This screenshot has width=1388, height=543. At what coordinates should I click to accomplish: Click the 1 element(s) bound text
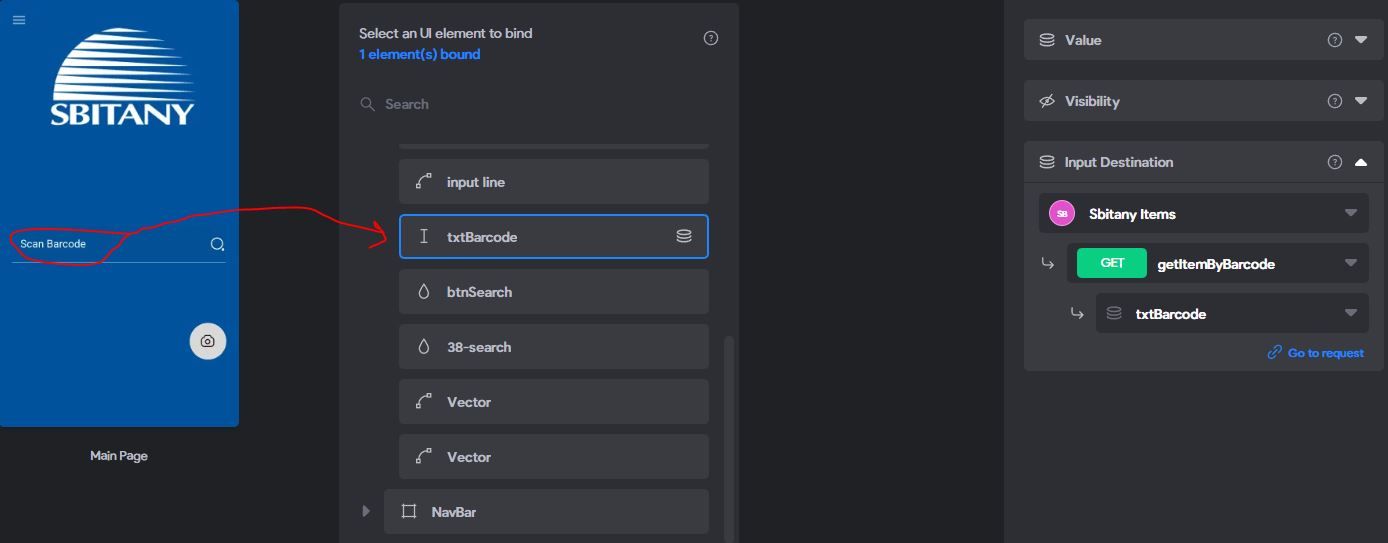[x=420, y=54]
